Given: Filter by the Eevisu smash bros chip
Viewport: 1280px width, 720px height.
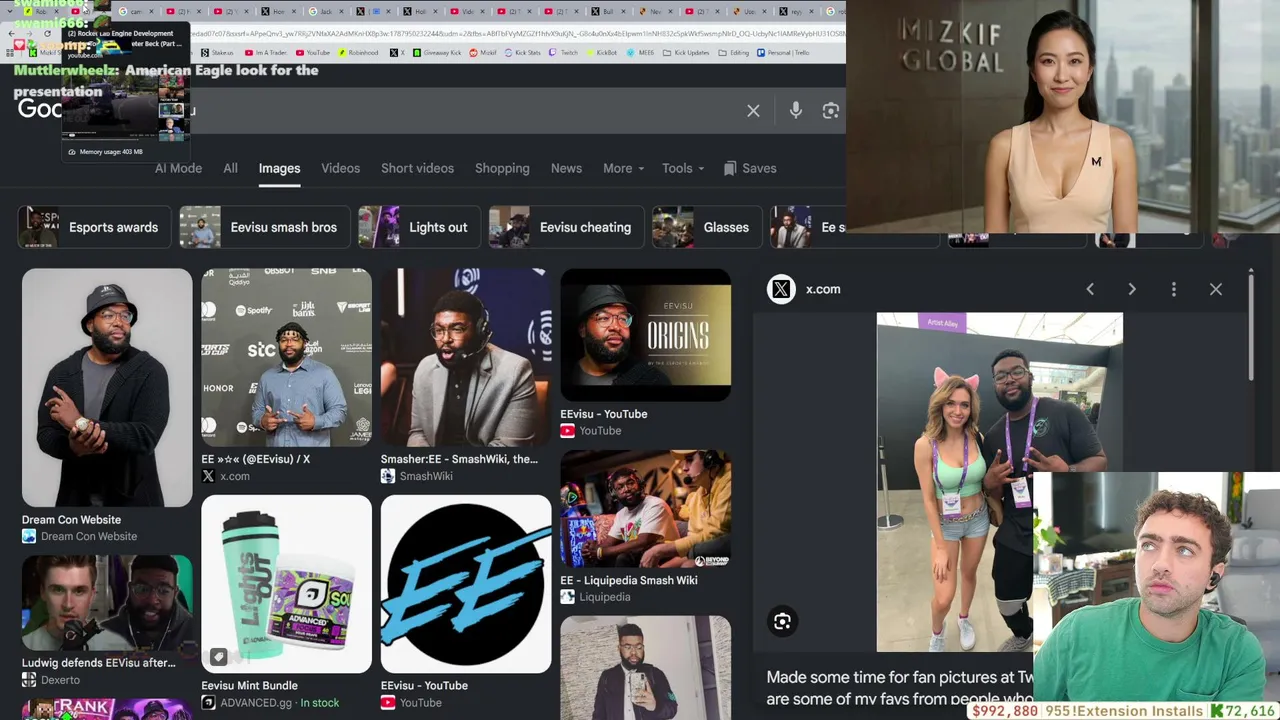Looking at the screenshot, I should pos(265,227).
